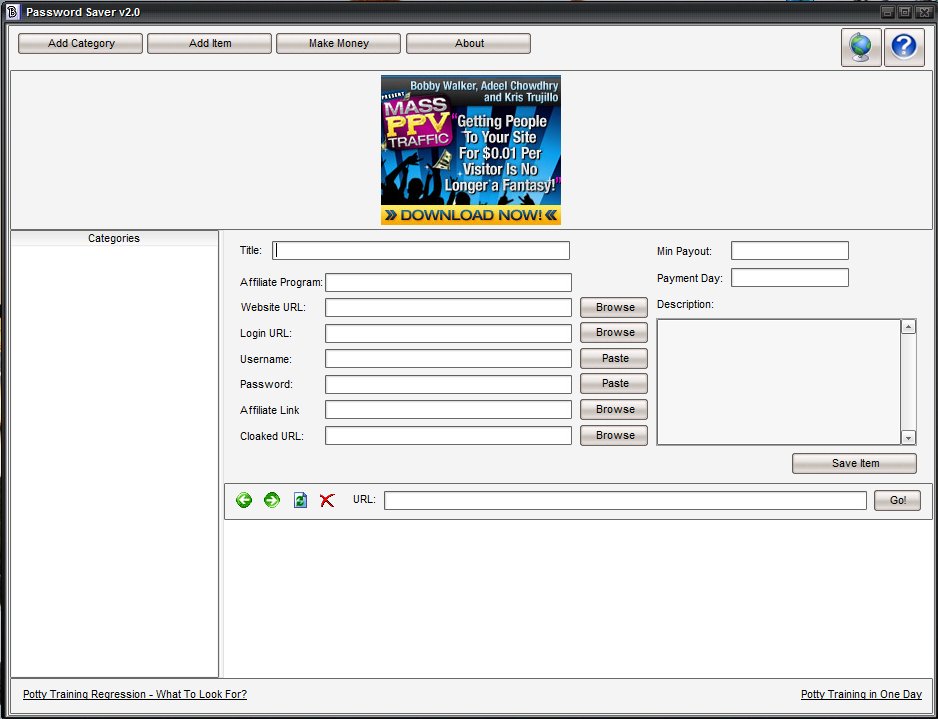This screenshot has width=938, height=719.
Task: Click the Affiliate Link text box
Action: (x=449, y=410)
